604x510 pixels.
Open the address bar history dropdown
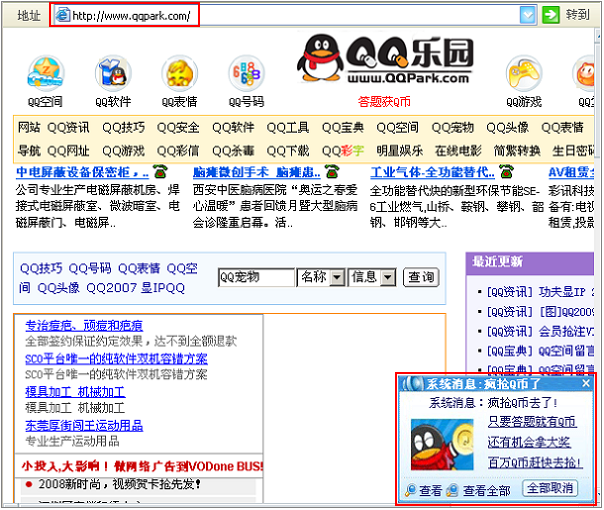pyautogui.click(x=528, y=15)
